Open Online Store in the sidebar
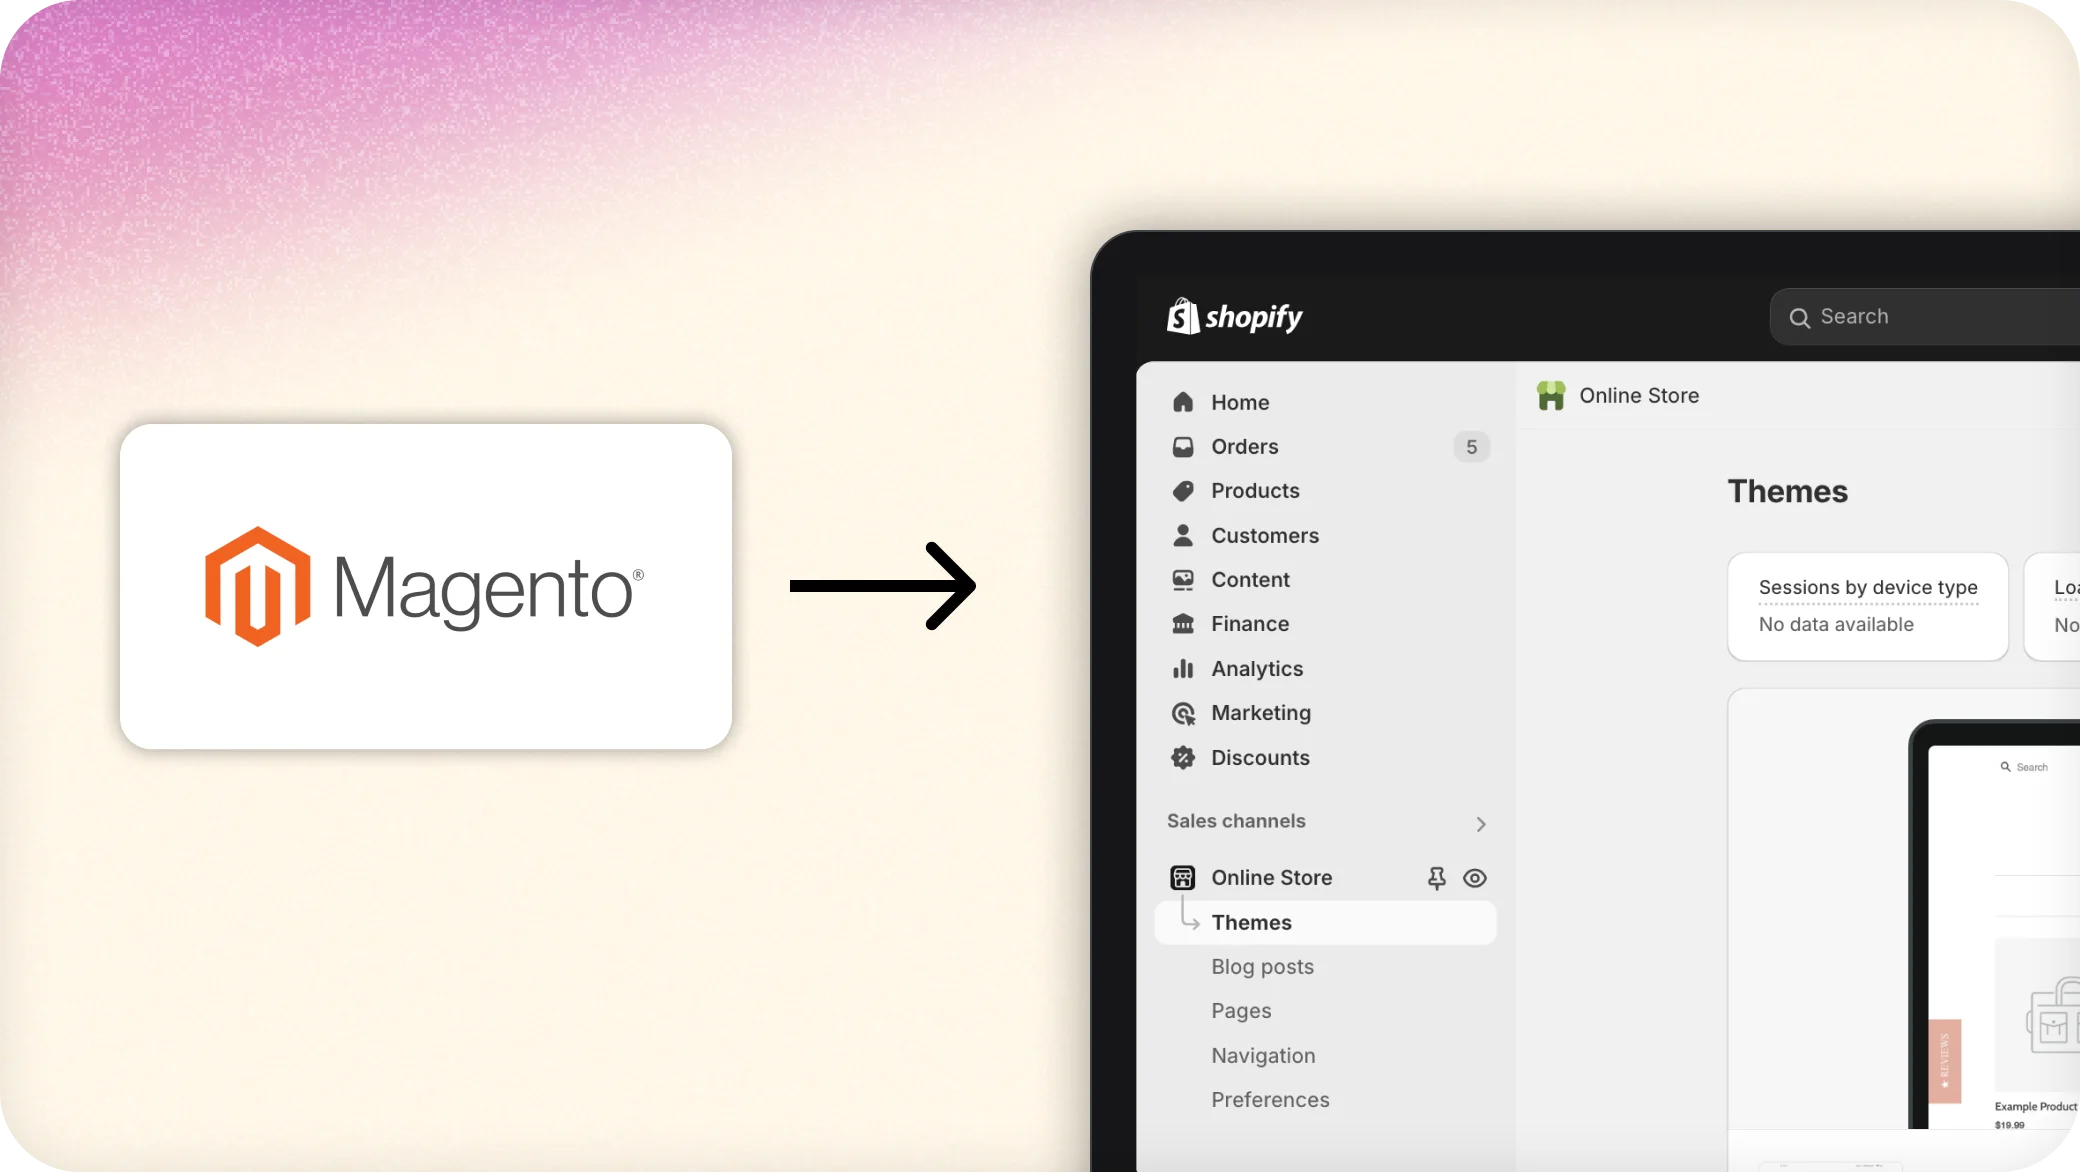 click(1272, 878)
